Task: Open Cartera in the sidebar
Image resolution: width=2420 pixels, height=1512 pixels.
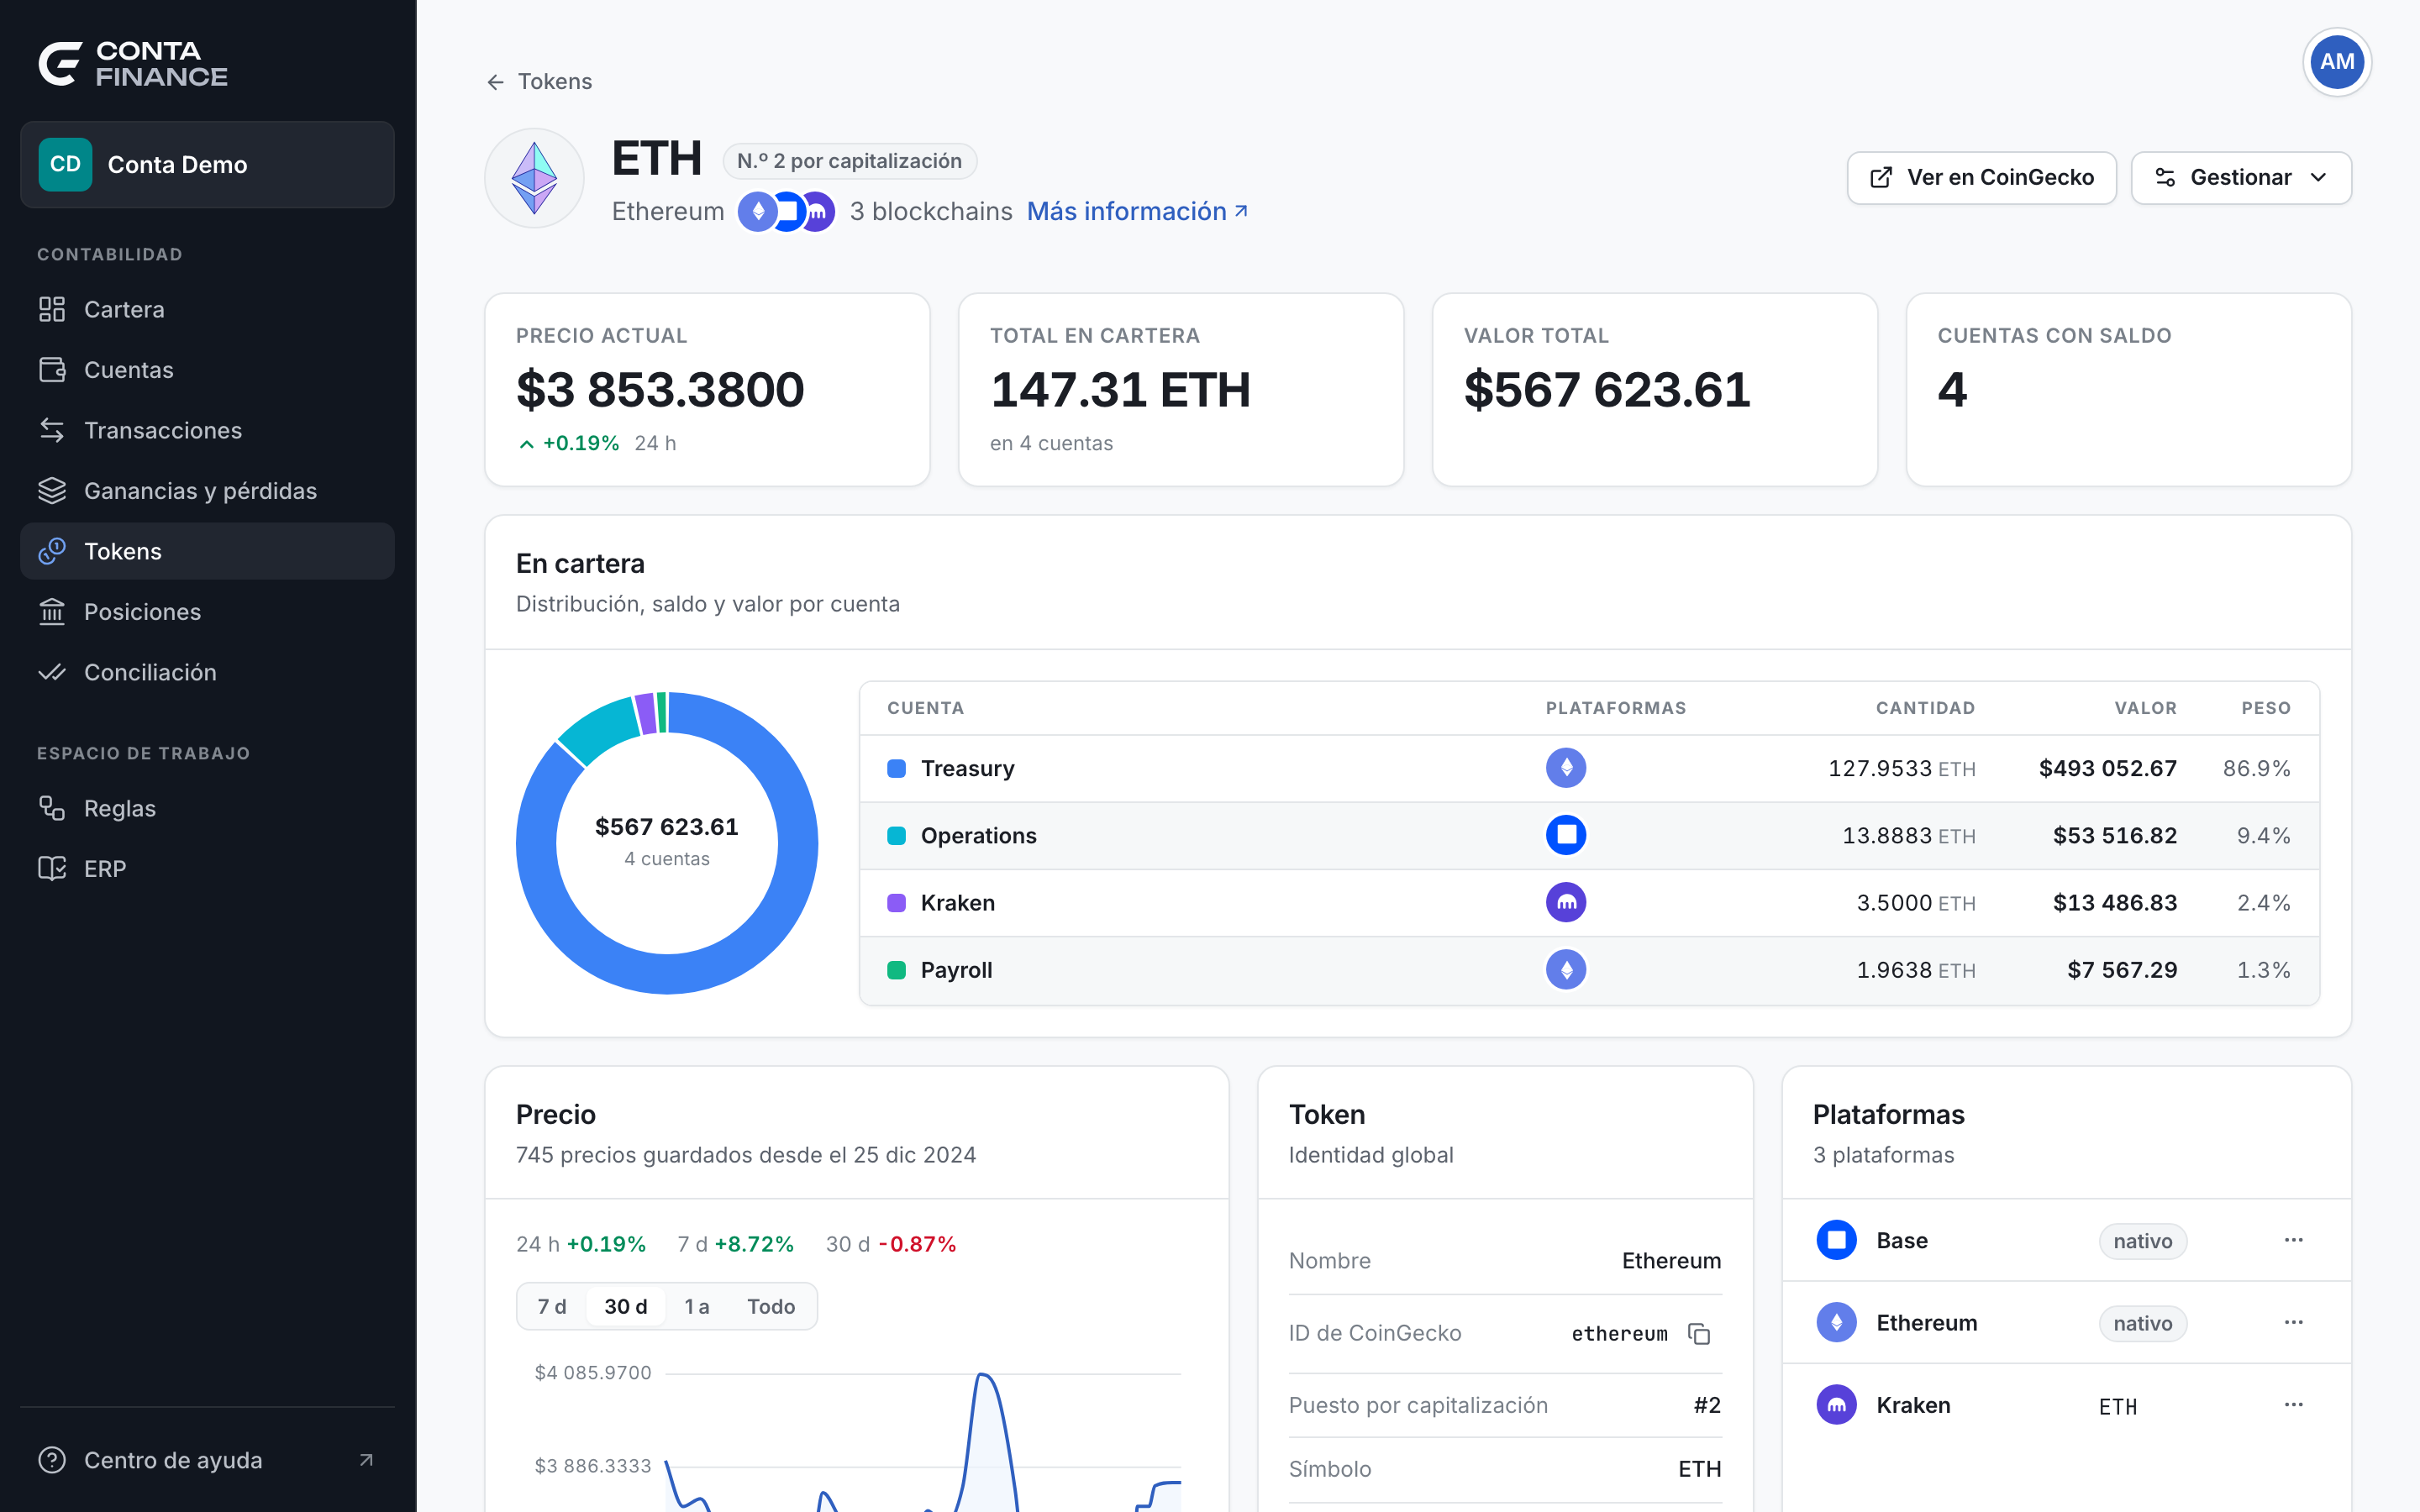Action: [x=207, y=310]
